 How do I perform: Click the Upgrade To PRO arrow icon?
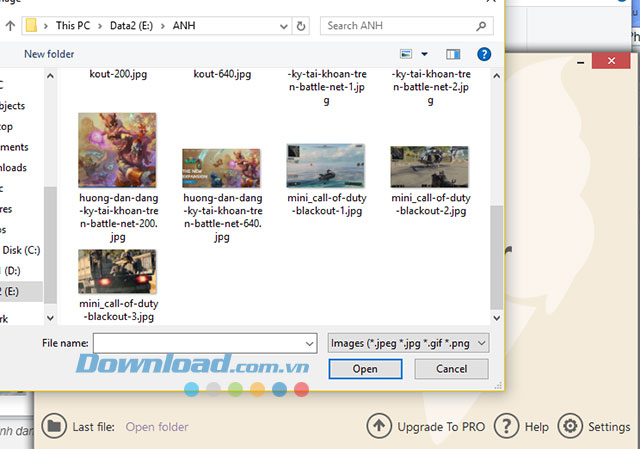[378, 426]
